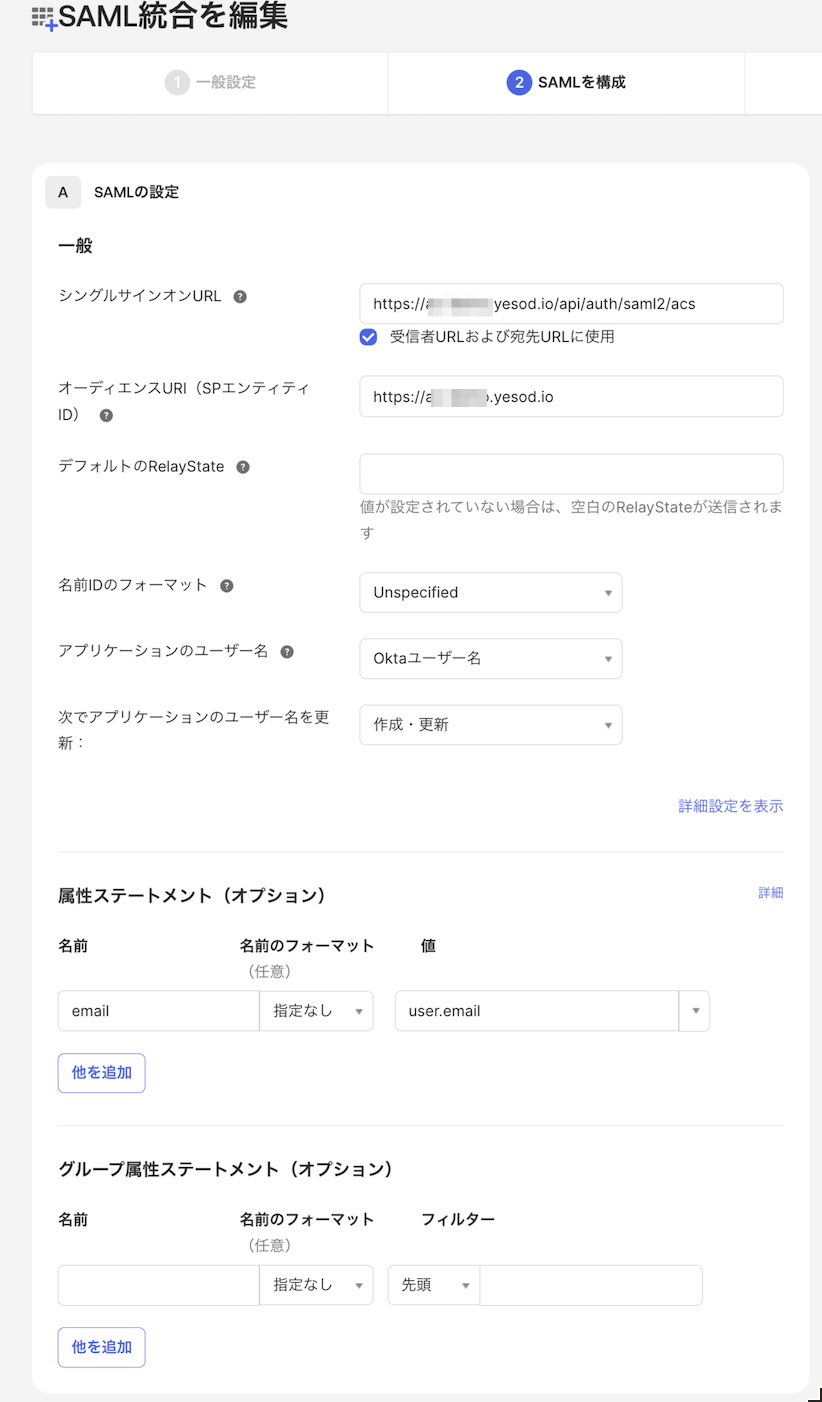The width and height of the screenshot is (822, 1402).
Task: Expand the Oktaユーザー名 dropdown
Action: [x=490, y=659]
